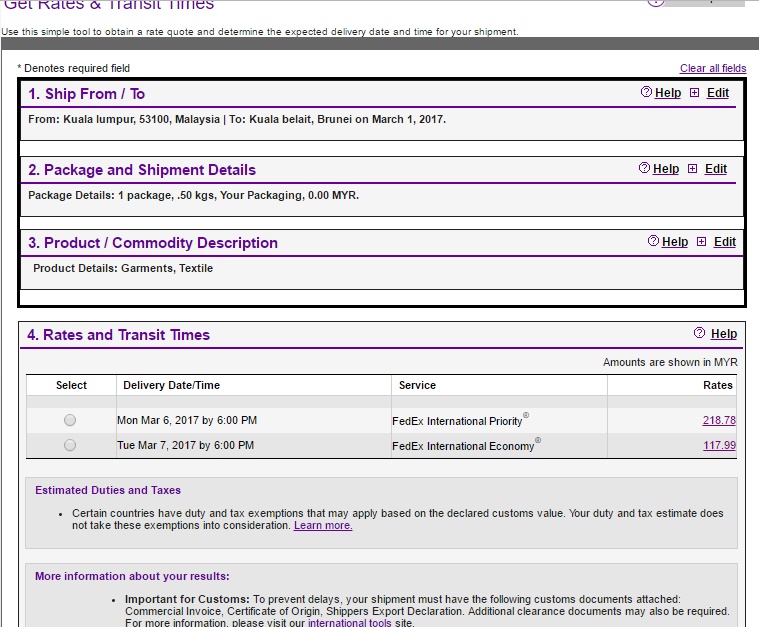Select the FedEx International Priority radio button
Viewport: 759px width, 627px height.
click(x=70, y=421)
